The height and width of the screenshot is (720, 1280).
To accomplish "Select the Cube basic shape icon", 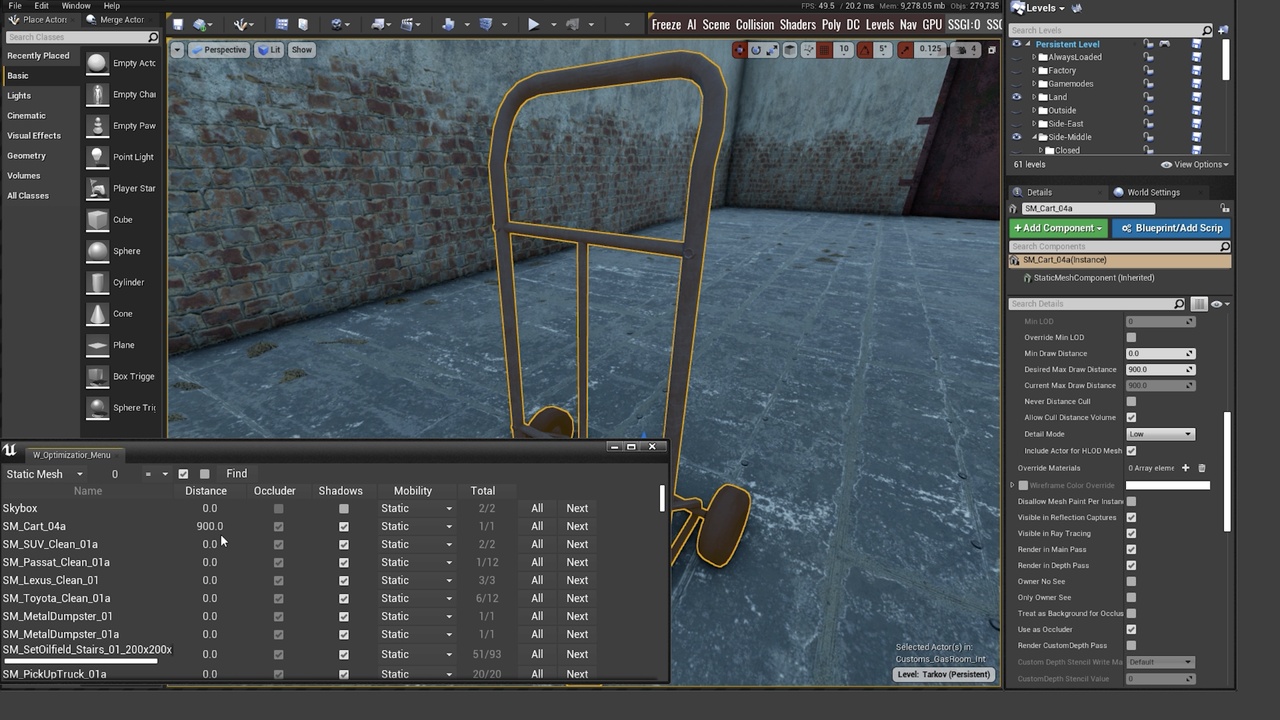I will [97, 220].
